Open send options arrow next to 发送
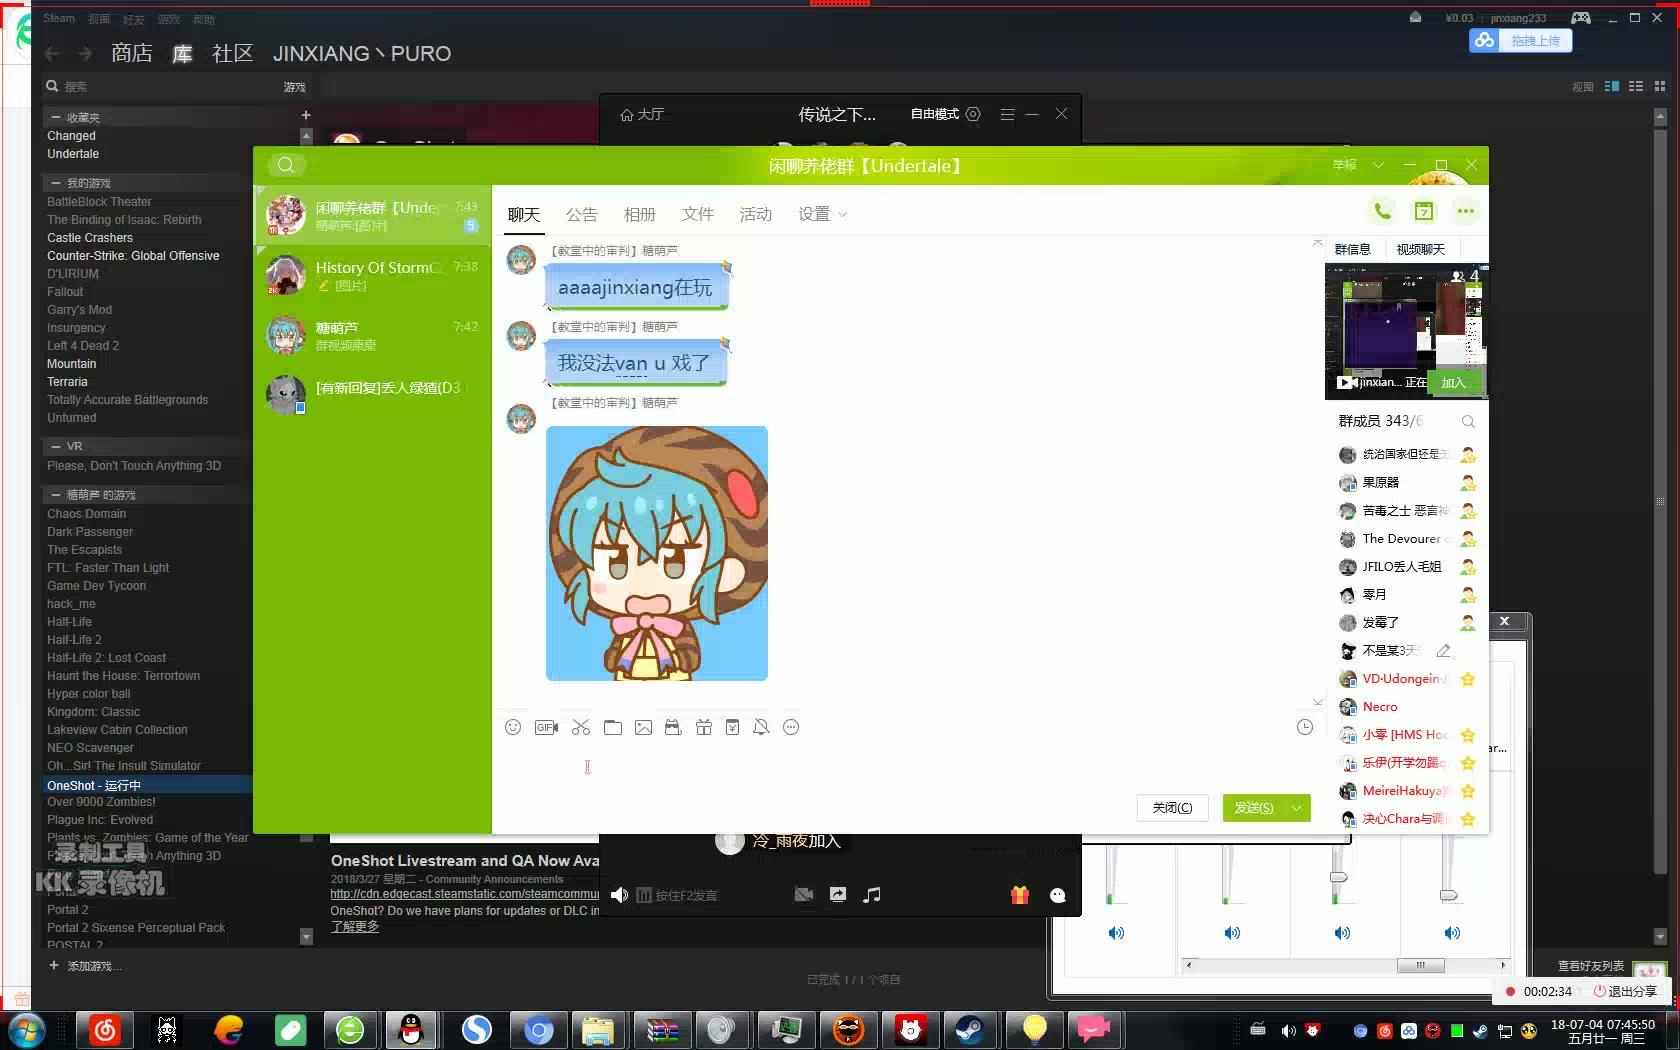 click(x=1297, y=808)
